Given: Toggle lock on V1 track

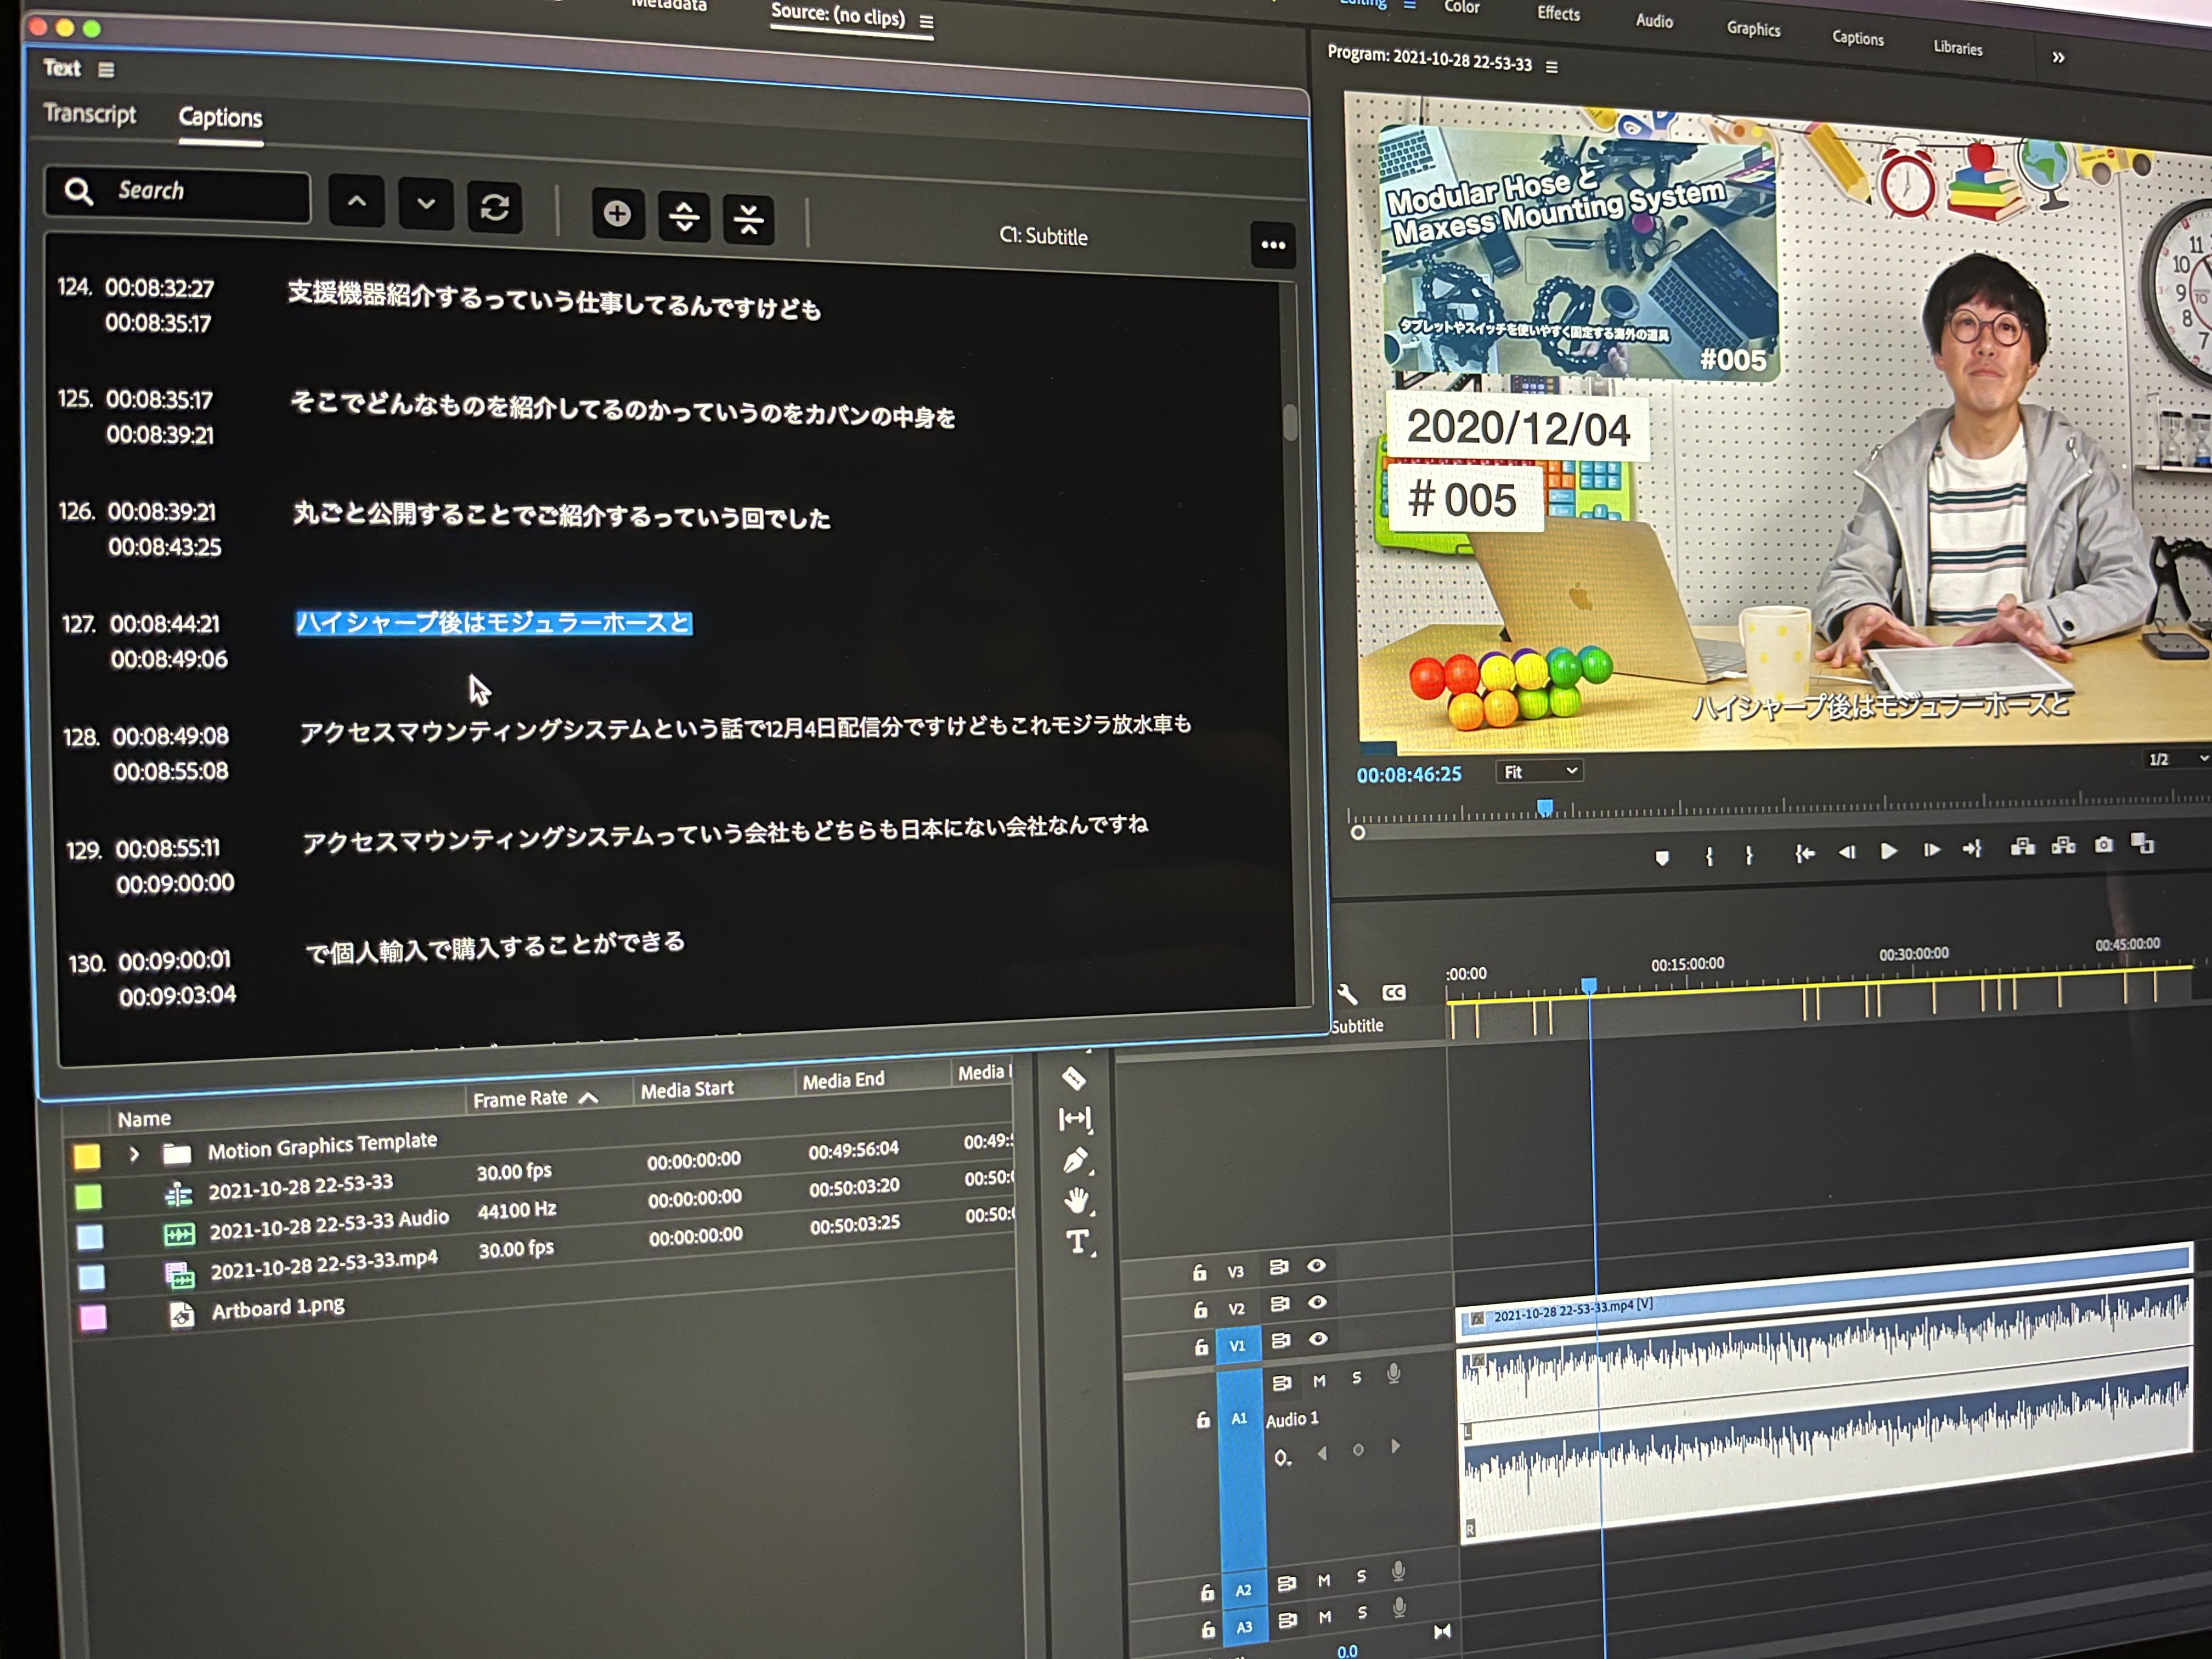Looking at the screenshot, I should pos(1201,1347).
